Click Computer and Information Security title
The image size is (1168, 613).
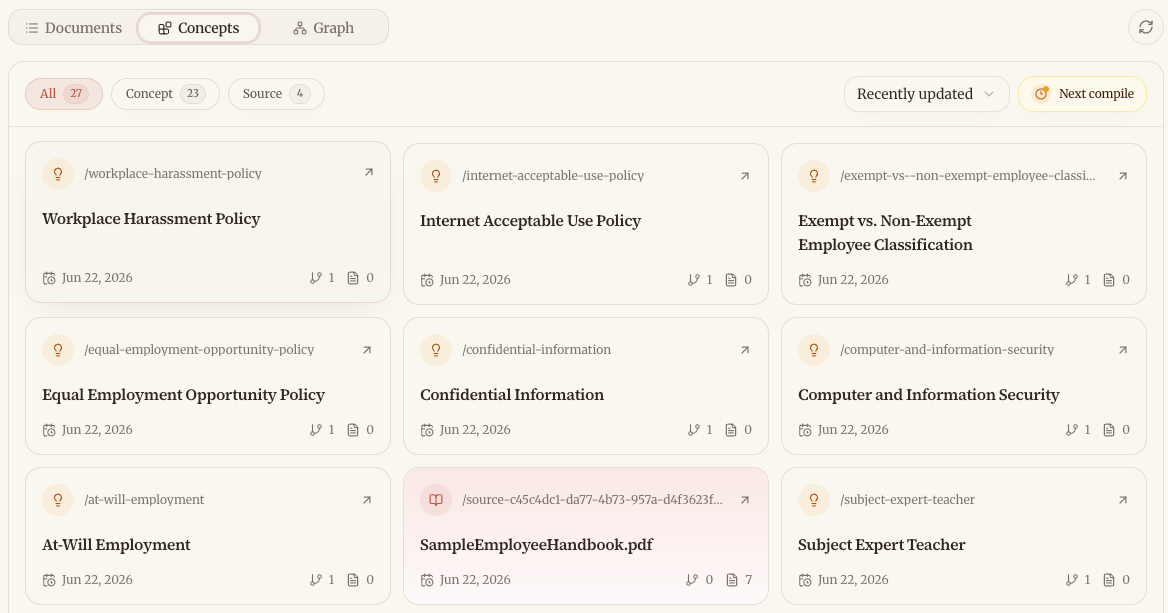click(x=929, y=395)
